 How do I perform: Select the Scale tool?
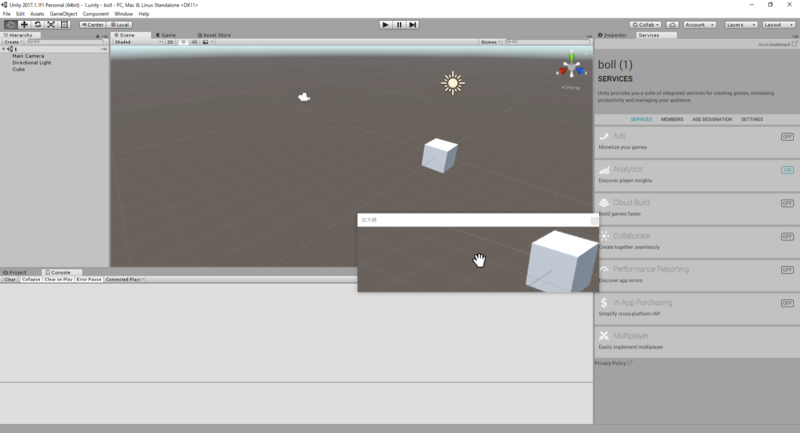pyautogui.click(x=51, y=24)
